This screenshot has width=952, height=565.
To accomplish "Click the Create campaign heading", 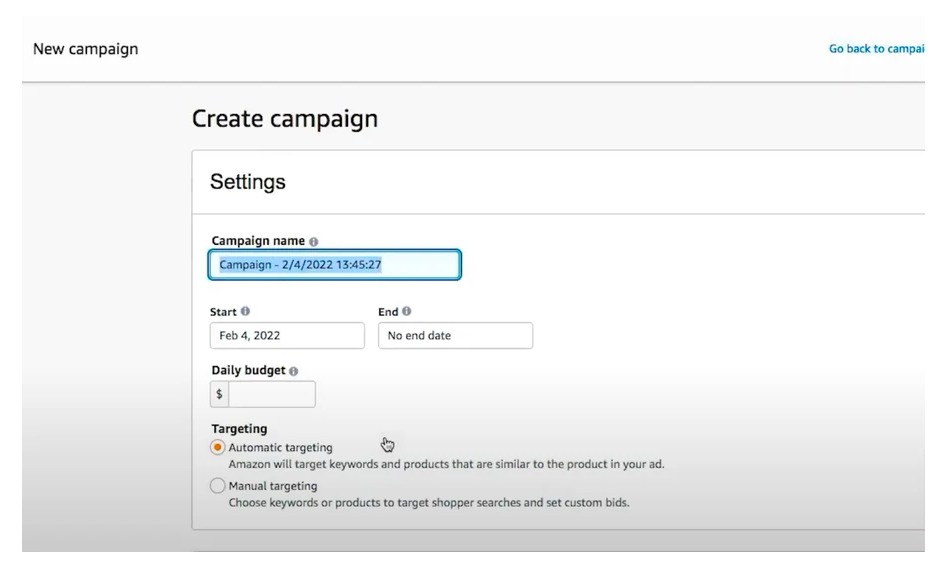I will coord(285,119).
